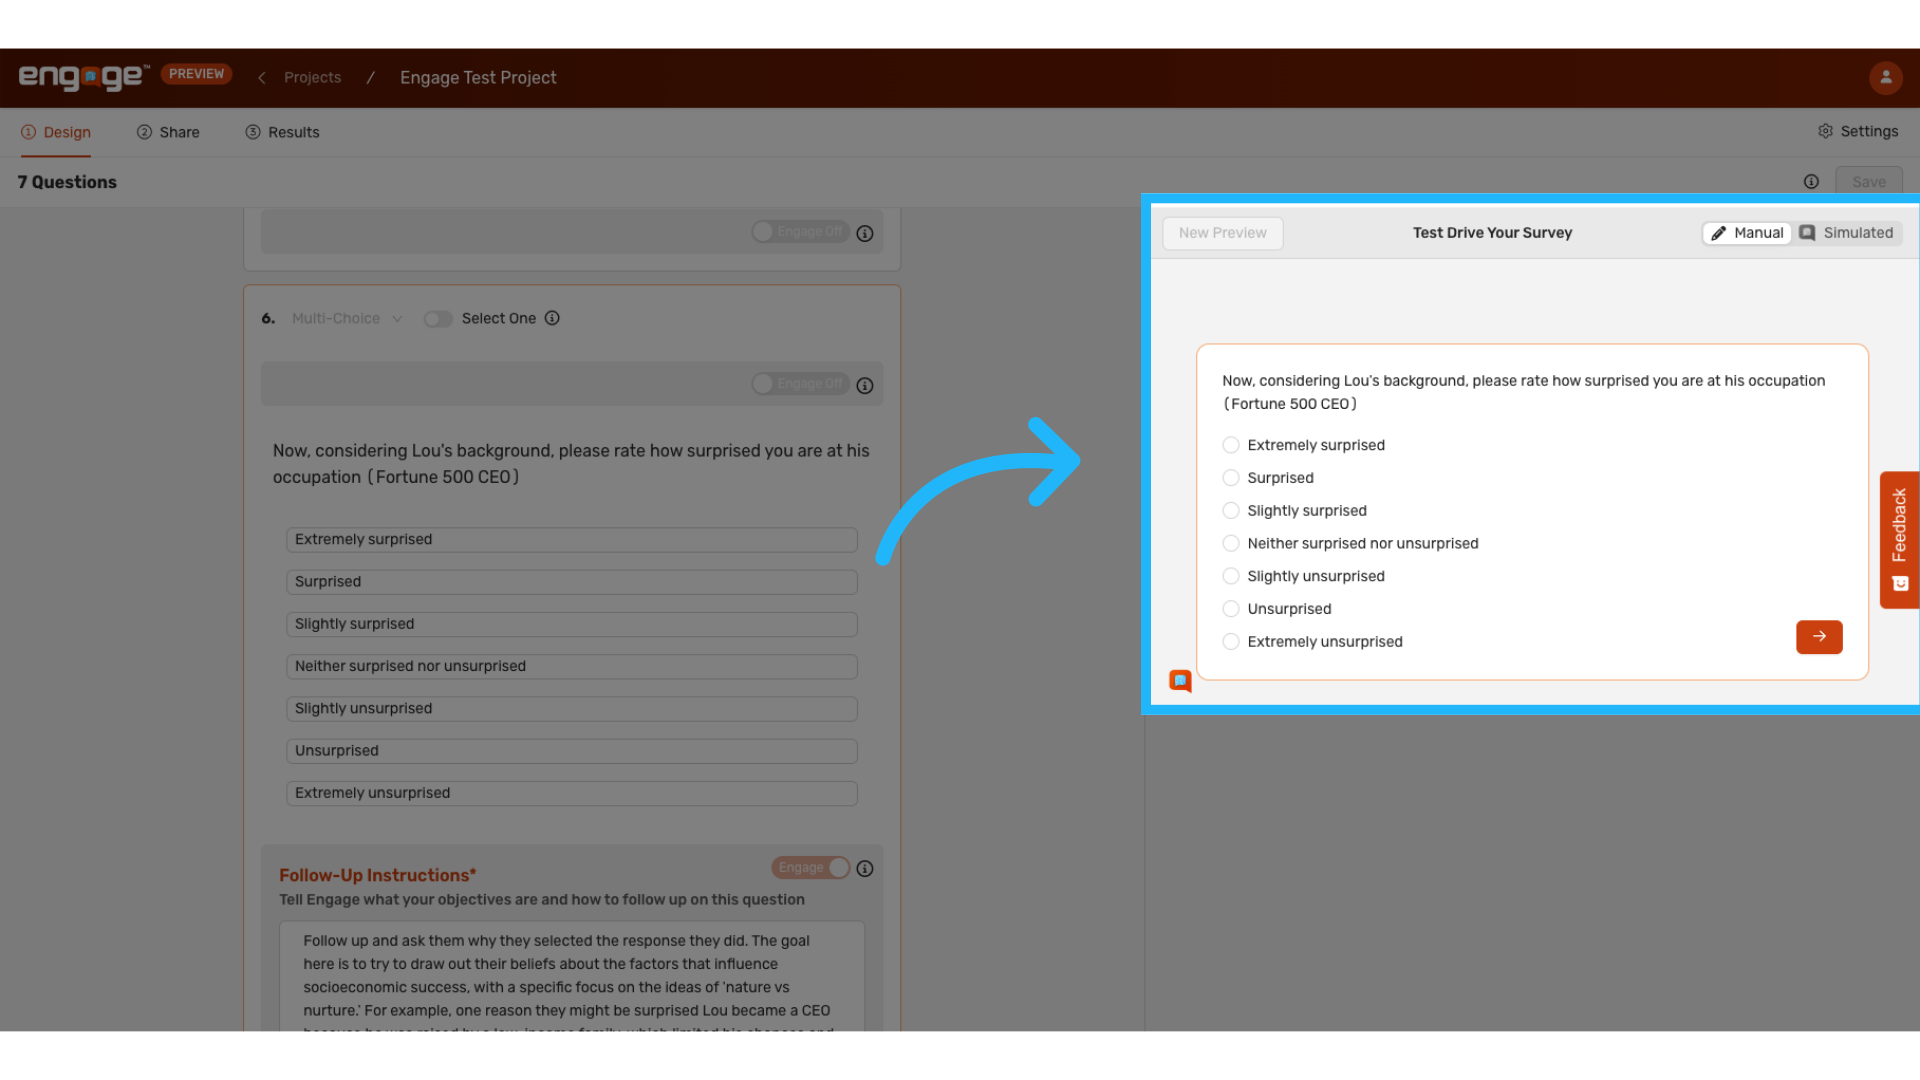Click the Test Drive Your Survey title

[1492, 233]
